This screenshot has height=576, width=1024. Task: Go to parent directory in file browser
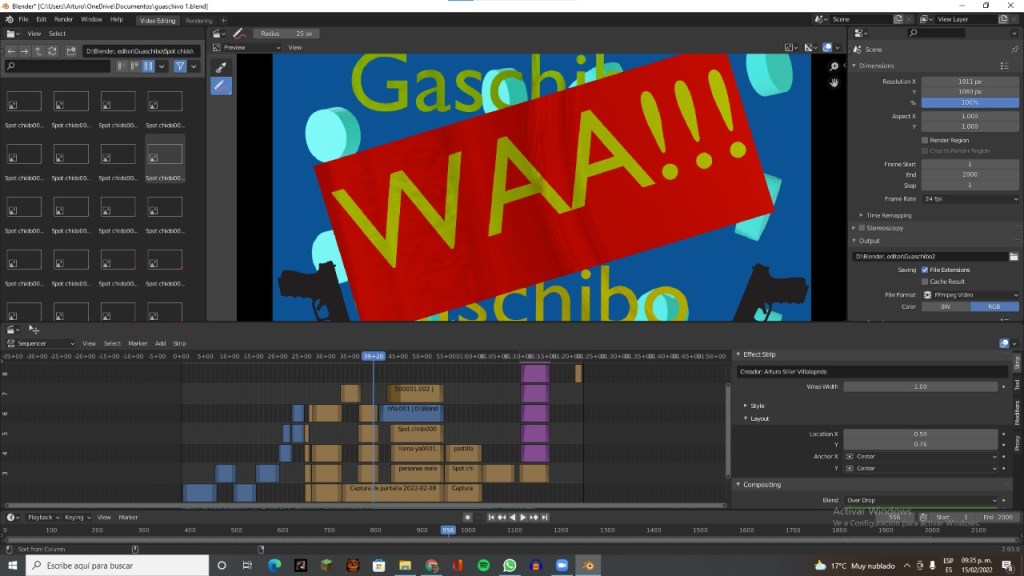pyautogui.click(x=38, y=51)
